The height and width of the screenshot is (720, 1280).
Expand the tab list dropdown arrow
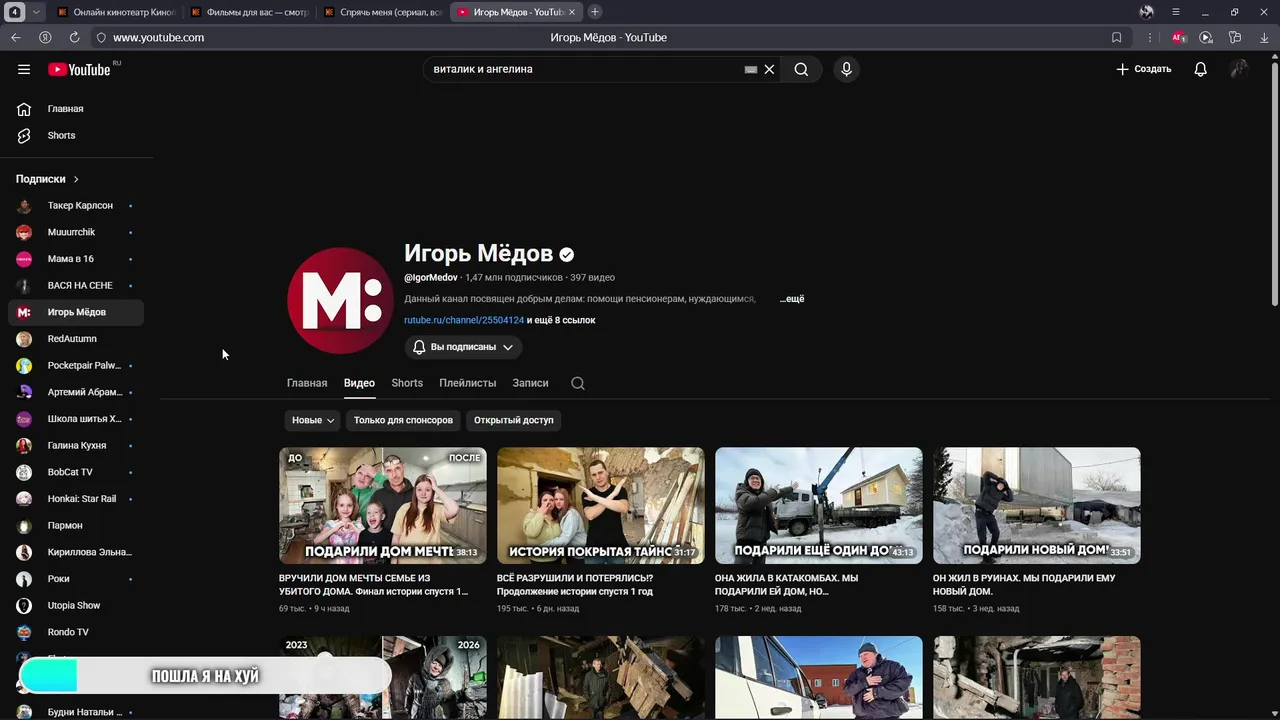[x=36, y=12]
